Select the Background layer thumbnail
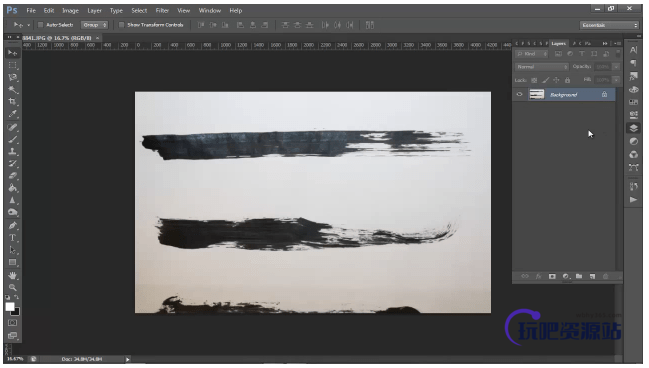The width and height of the screenshot is (649, 368). (537, 94)
